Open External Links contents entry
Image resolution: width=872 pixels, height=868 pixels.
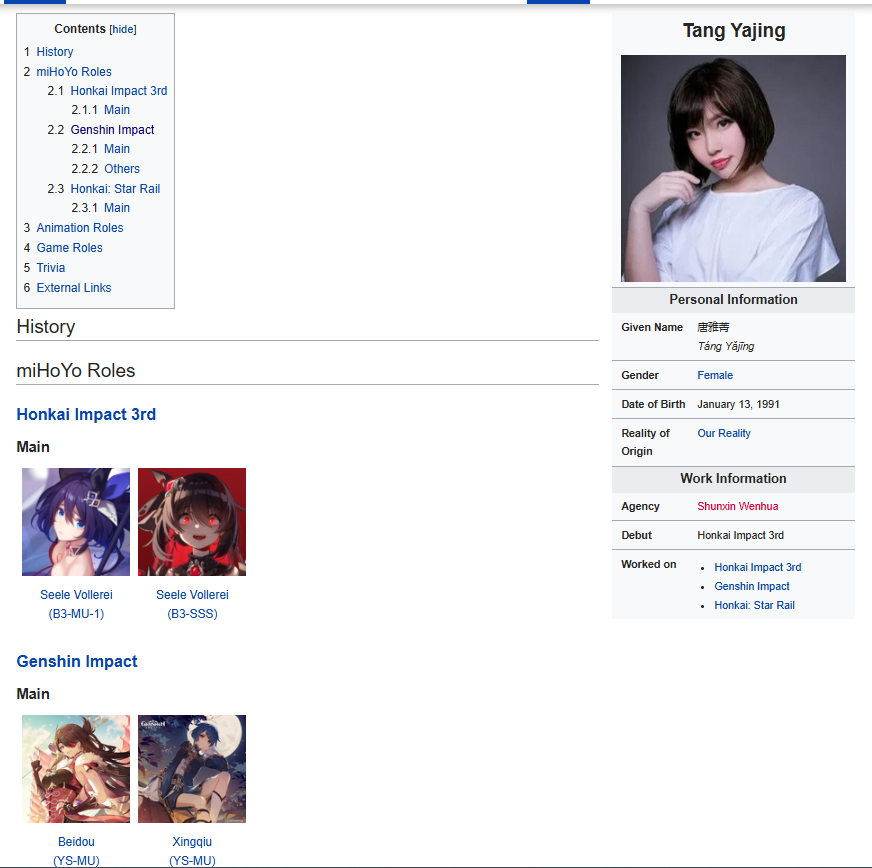click(74, 288)
